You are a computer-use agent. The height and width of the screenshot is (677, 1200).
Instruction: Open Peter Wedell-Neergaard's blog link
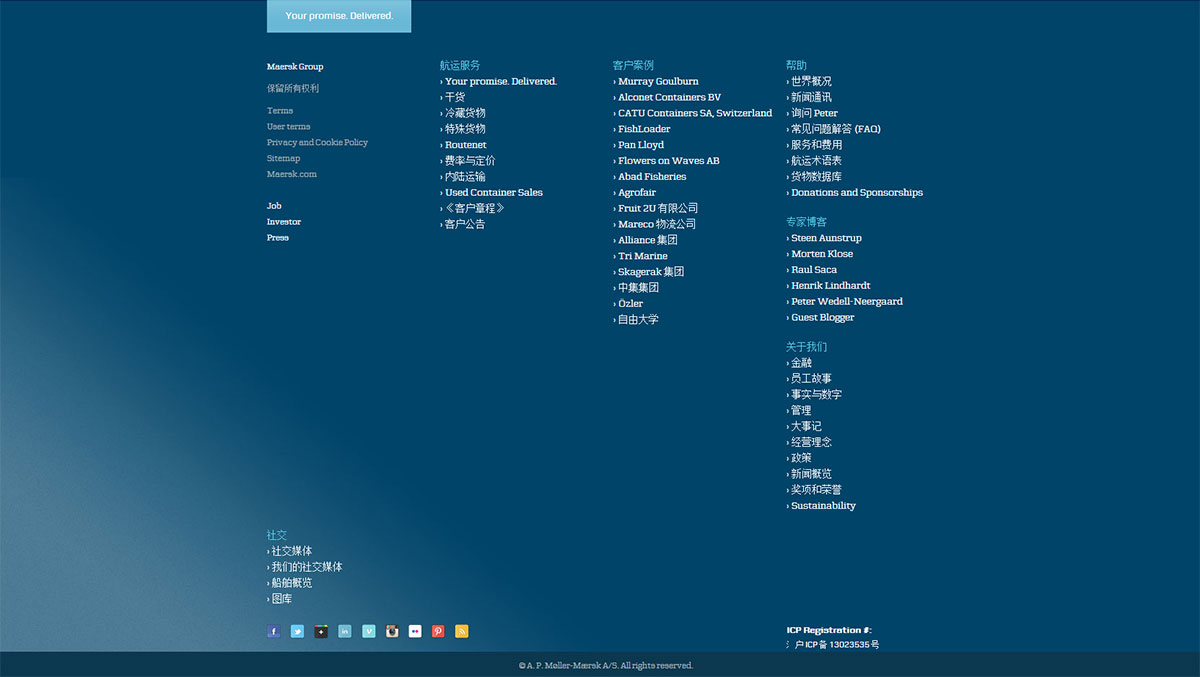click(845, 302)
